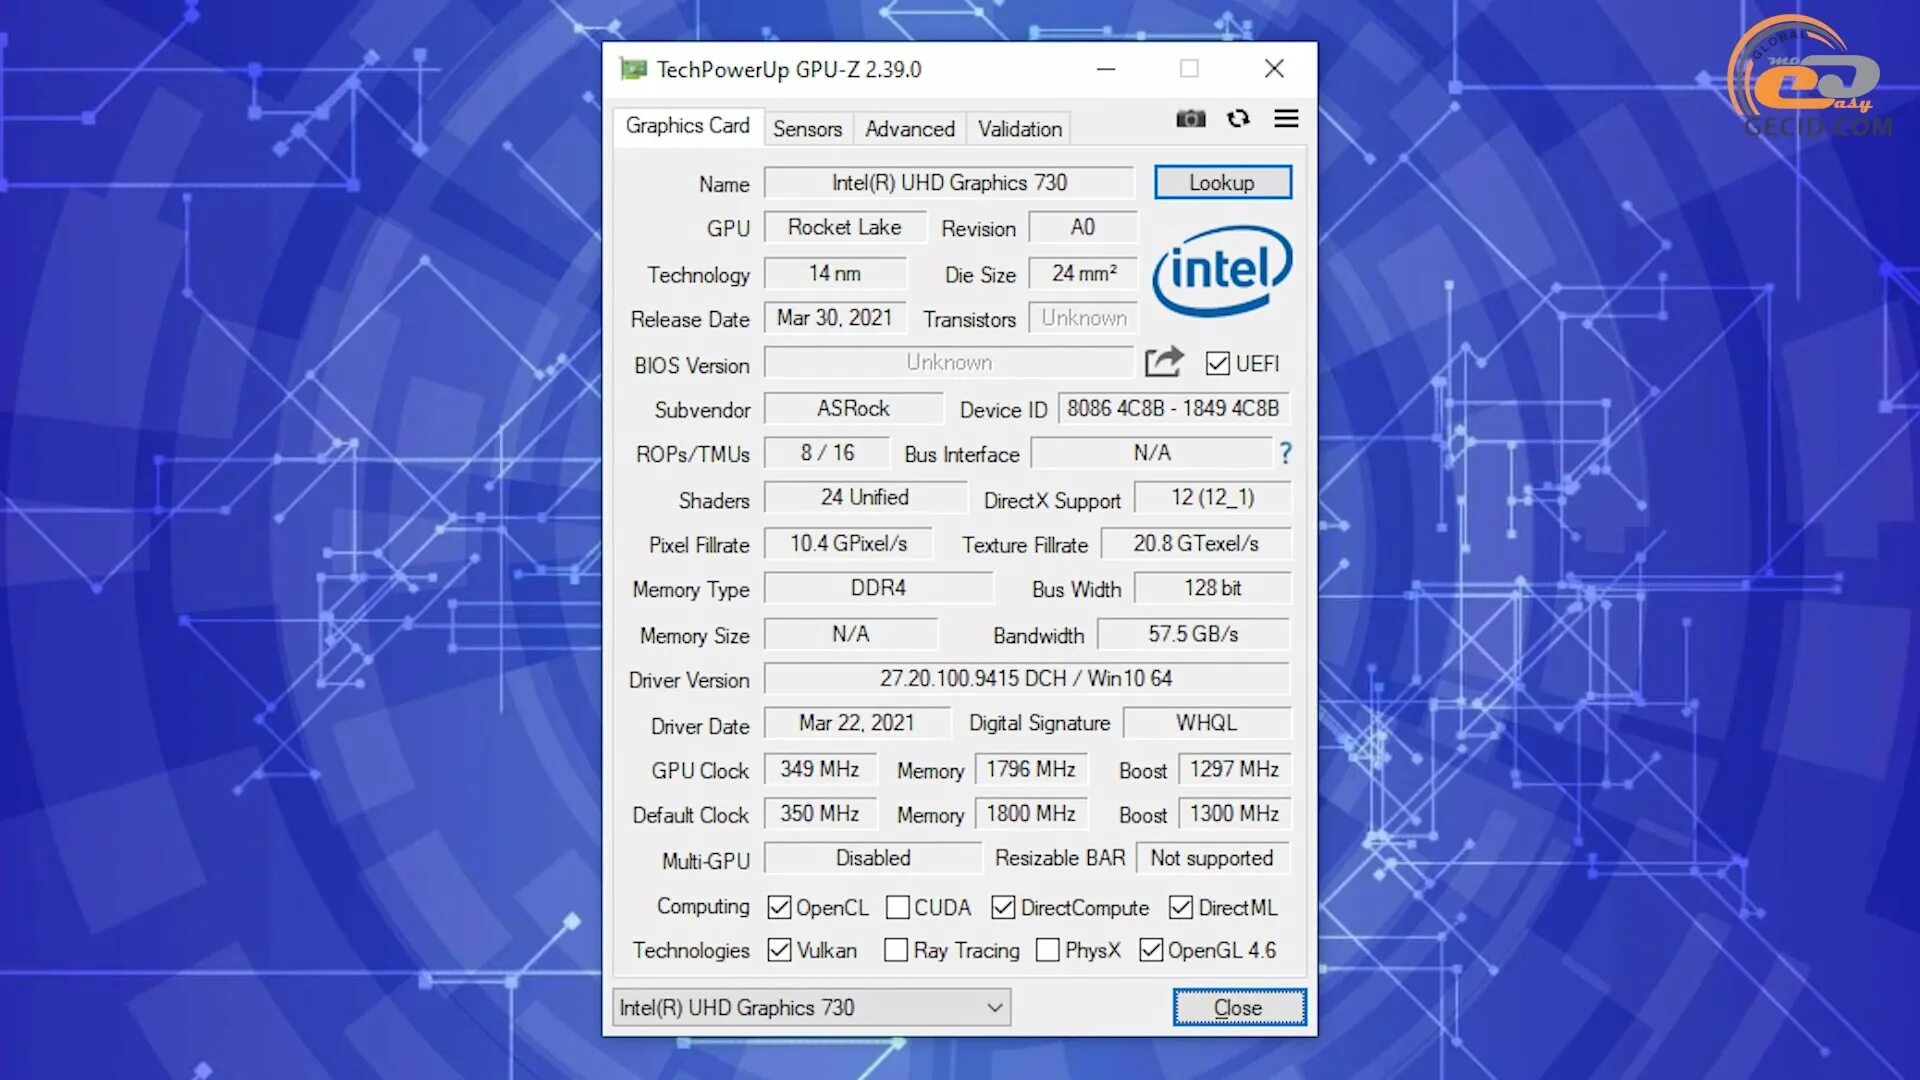
Task: Switch to the Advanced tab
Action: tap(909, 128)
